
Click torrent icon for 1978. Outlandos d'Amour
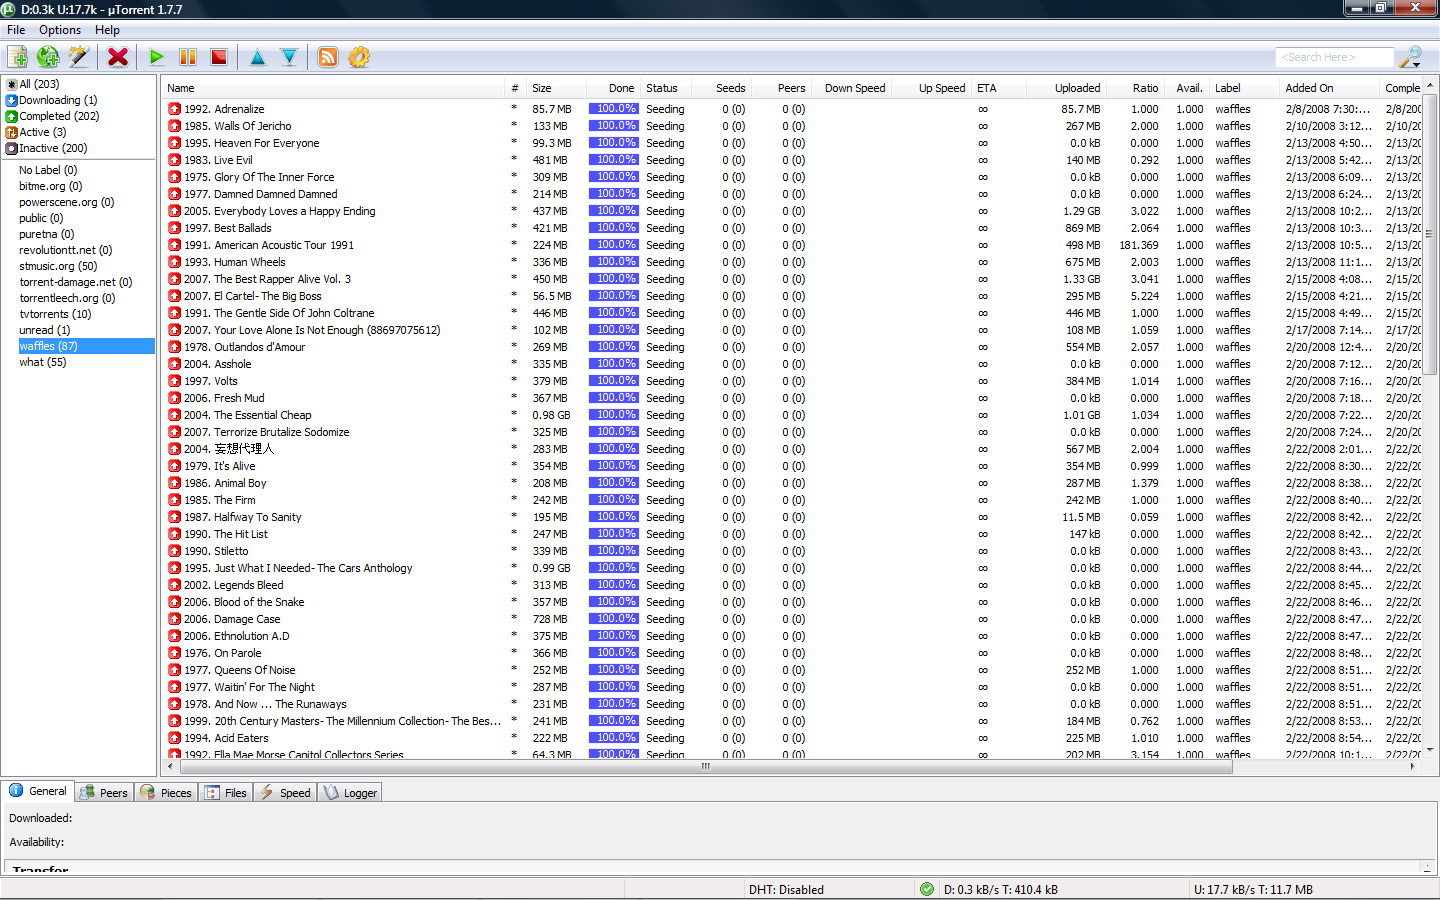(175, 347)
